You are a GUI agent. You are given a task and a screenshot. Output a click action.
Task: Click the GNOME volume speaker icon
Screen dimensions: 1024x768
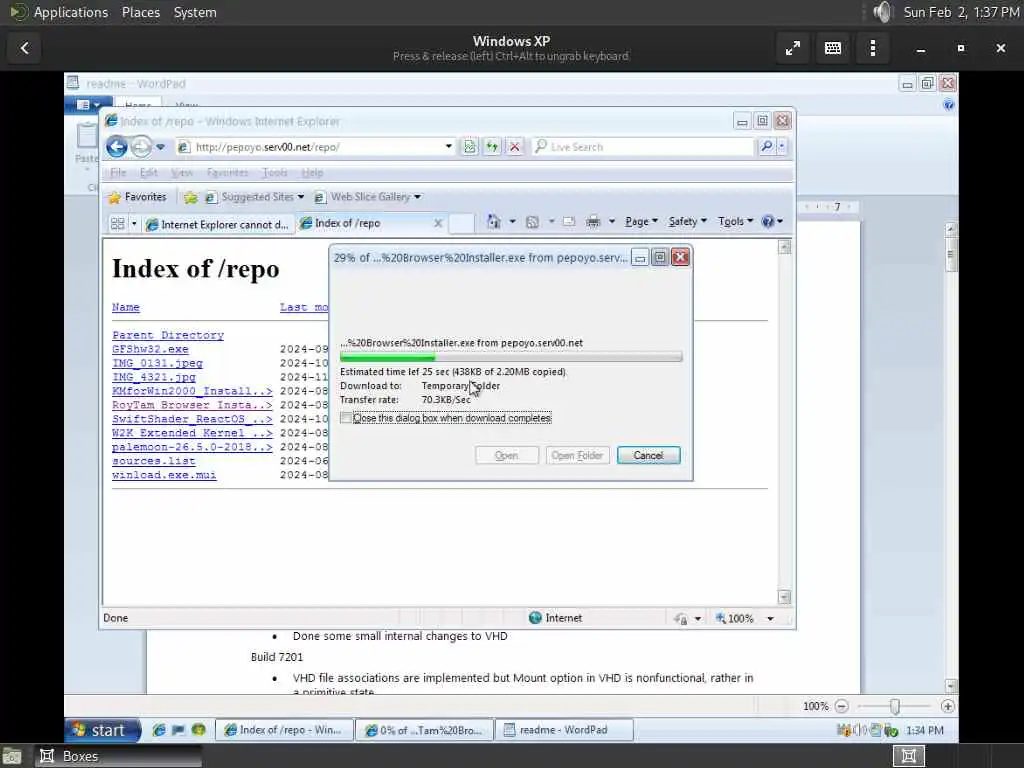(x=882, y=12)
